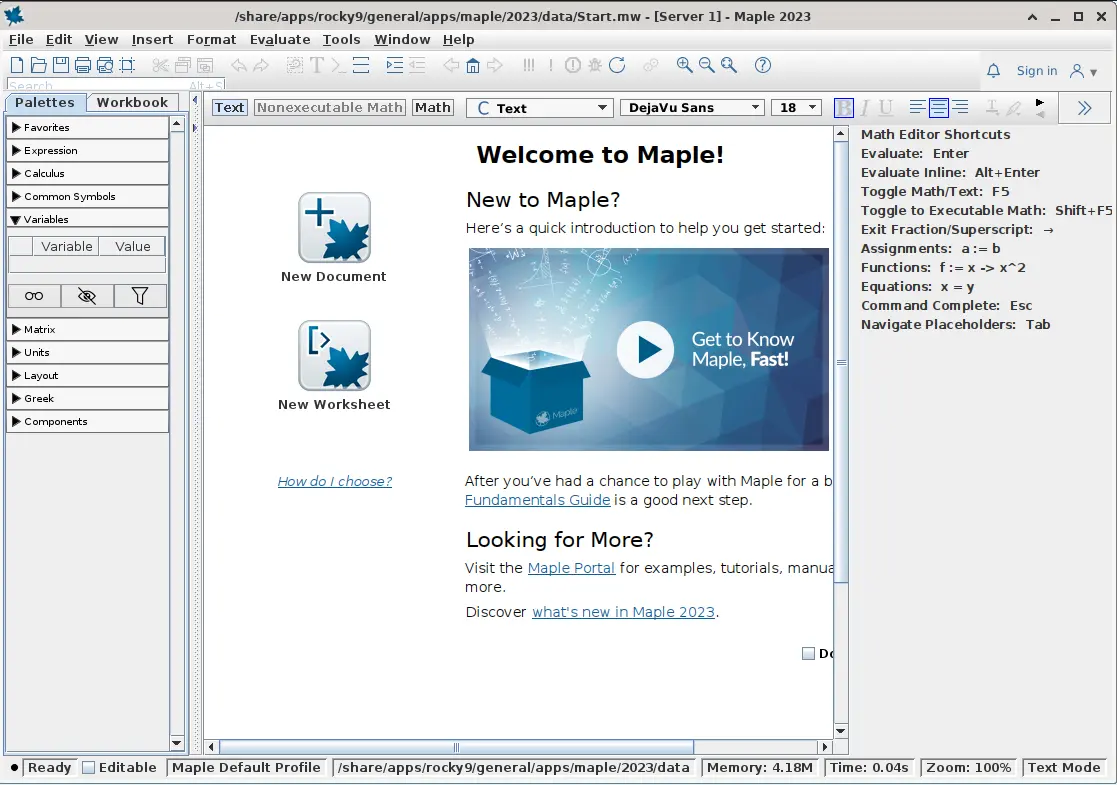Screen dimensions: 1117x785
Task: Open the Tools menu
Action: [x=341, y=40]
